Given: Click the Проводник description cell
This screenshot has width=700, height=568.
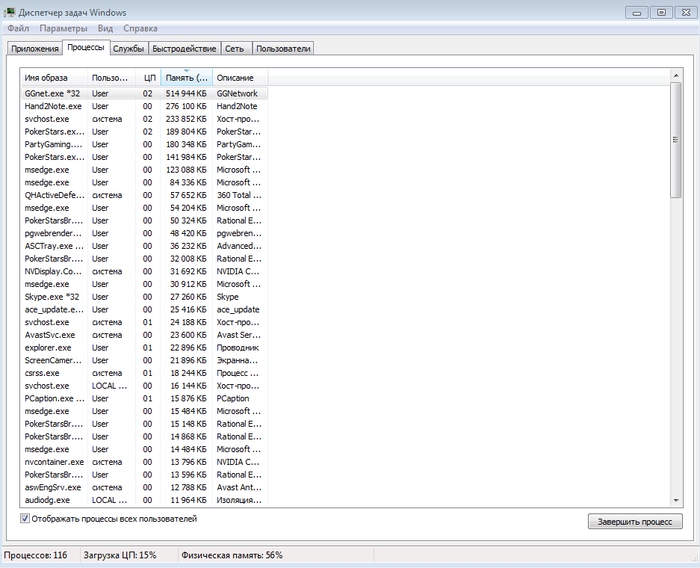Looking at the screenshot, I should pos(238,348).
